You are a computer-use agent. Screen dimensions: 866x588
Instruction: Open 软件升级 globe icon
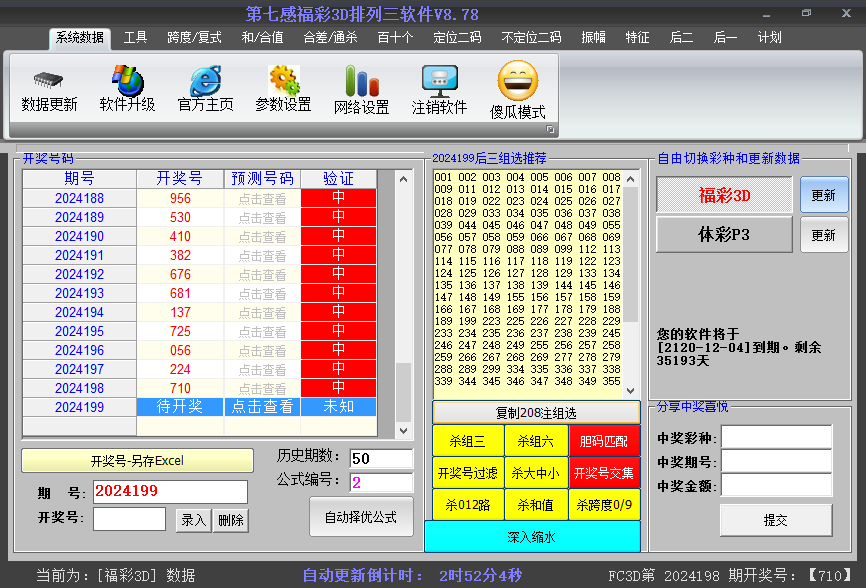tap(128, 81)
